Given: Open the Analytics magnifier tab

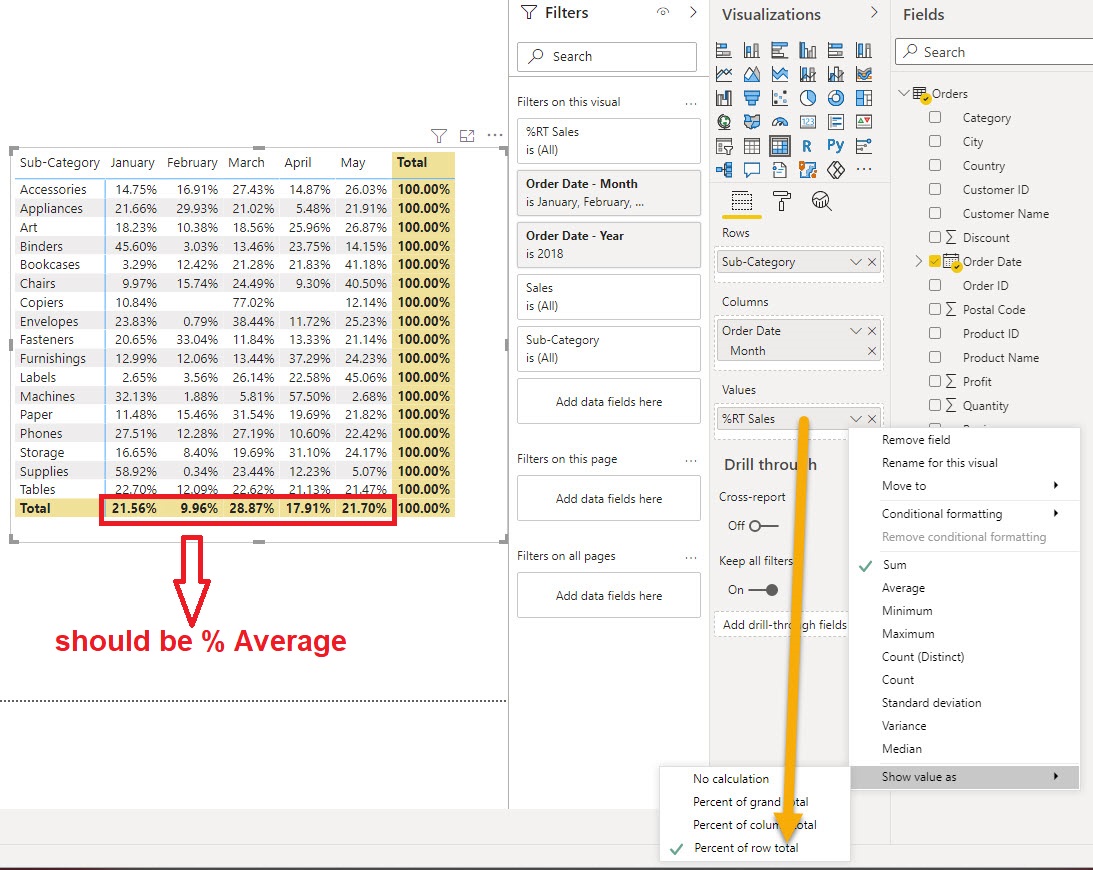Looking at the screenshot, I should (x=821, y=201).
